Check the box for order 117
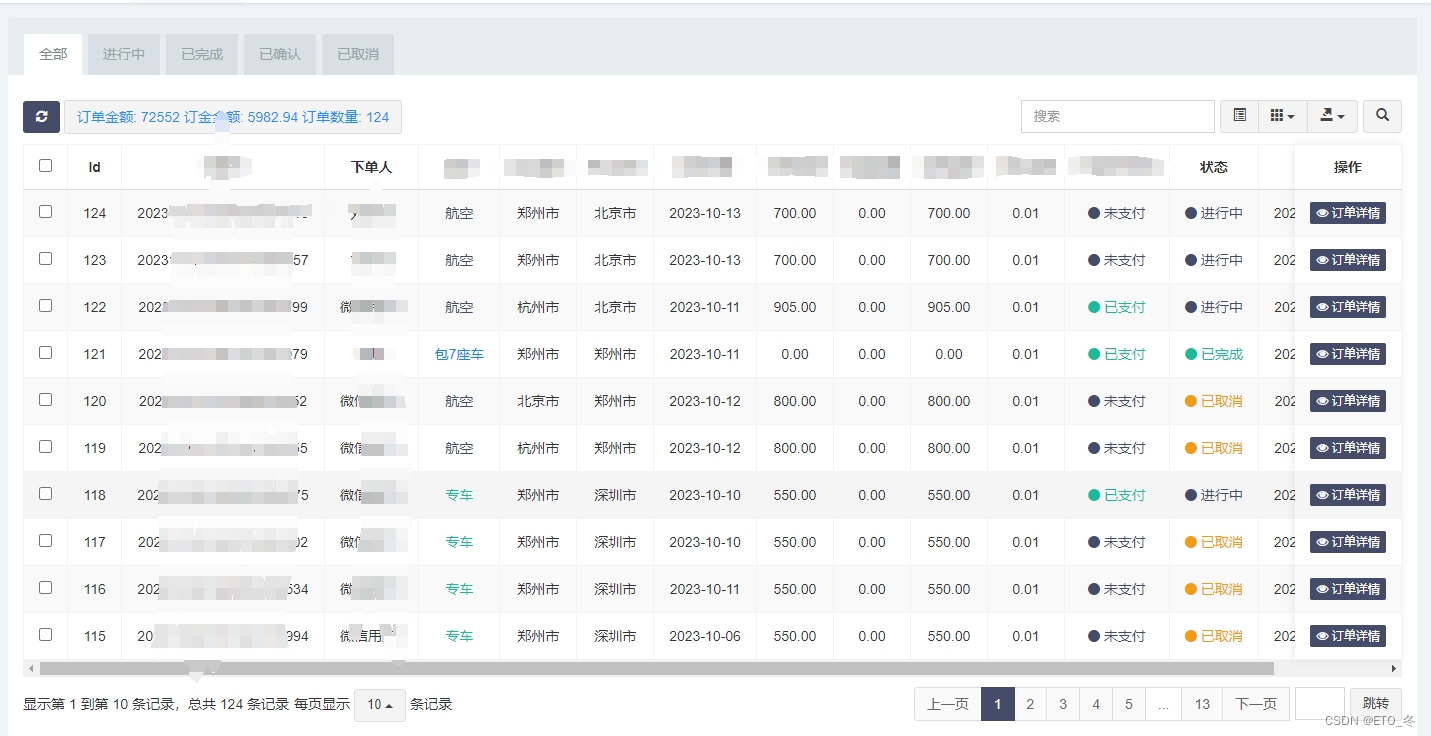 [x=45, y=541]
